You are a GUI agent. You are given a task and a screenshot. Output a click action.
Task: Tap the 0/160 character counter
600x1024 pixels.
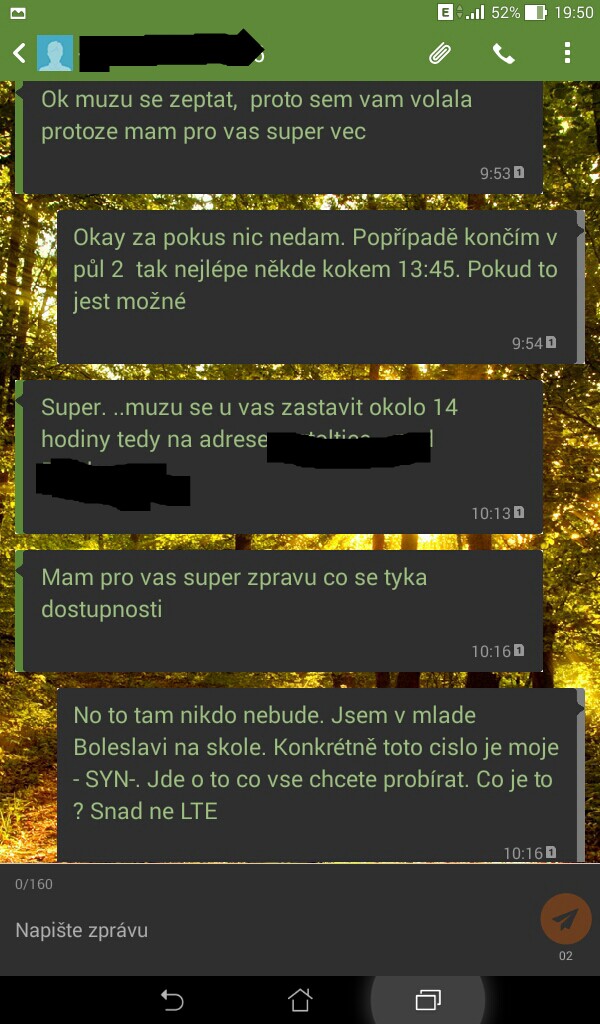(x=34, y=884)
